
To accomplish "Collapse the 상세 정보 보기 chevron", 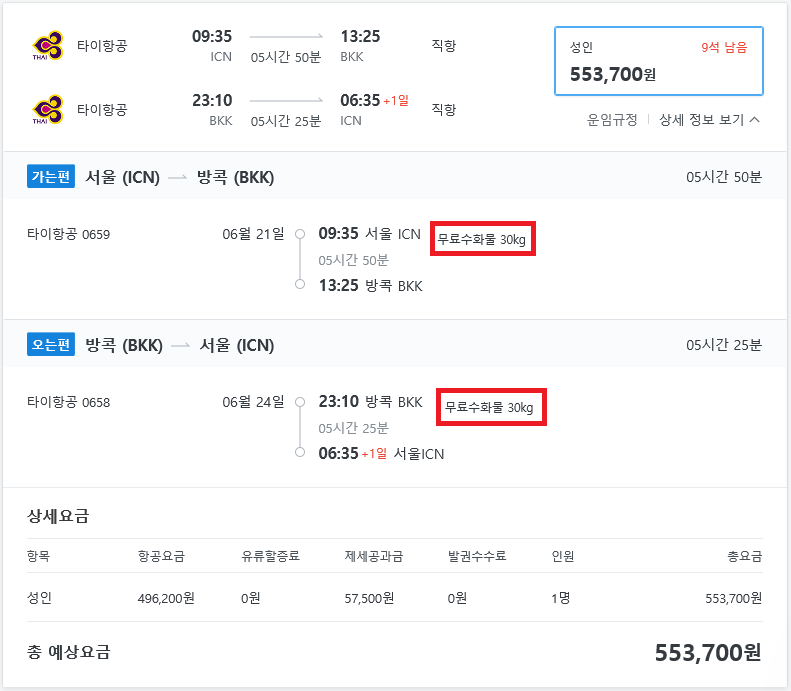I will 754,120.
